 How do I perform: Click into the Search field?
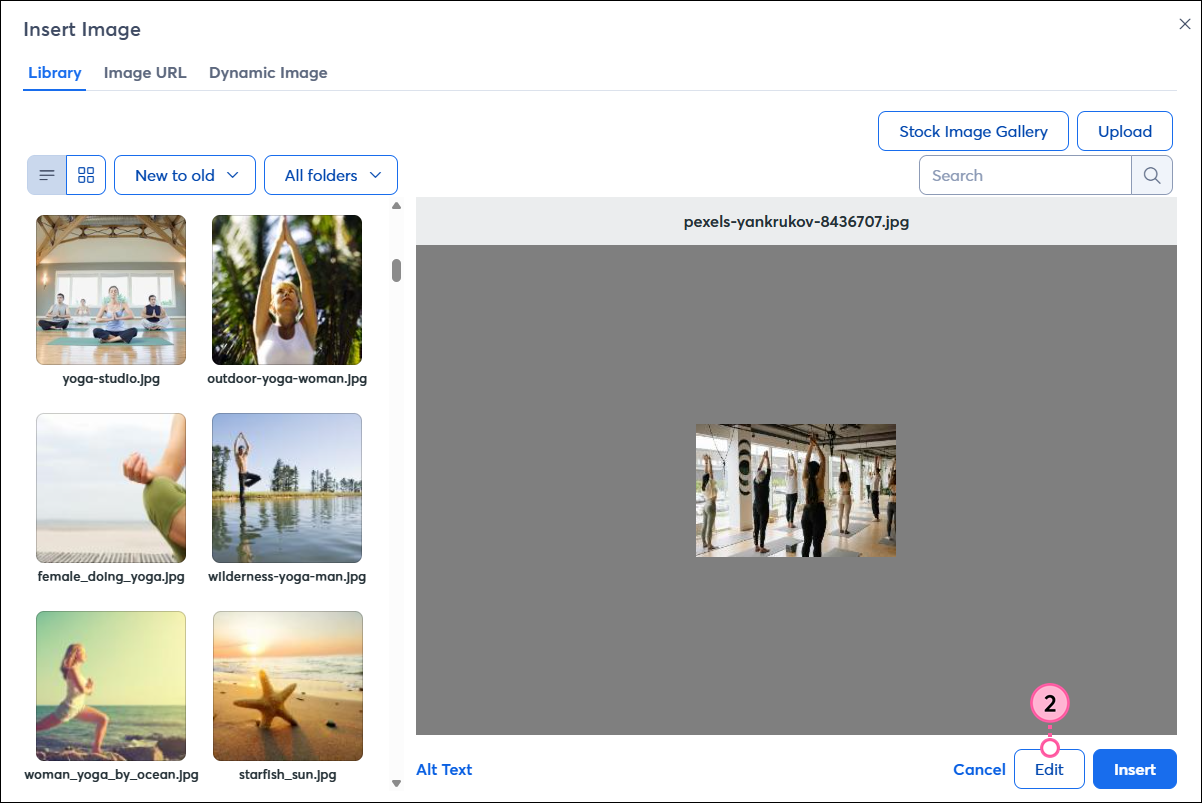[x=1025, y=175]
